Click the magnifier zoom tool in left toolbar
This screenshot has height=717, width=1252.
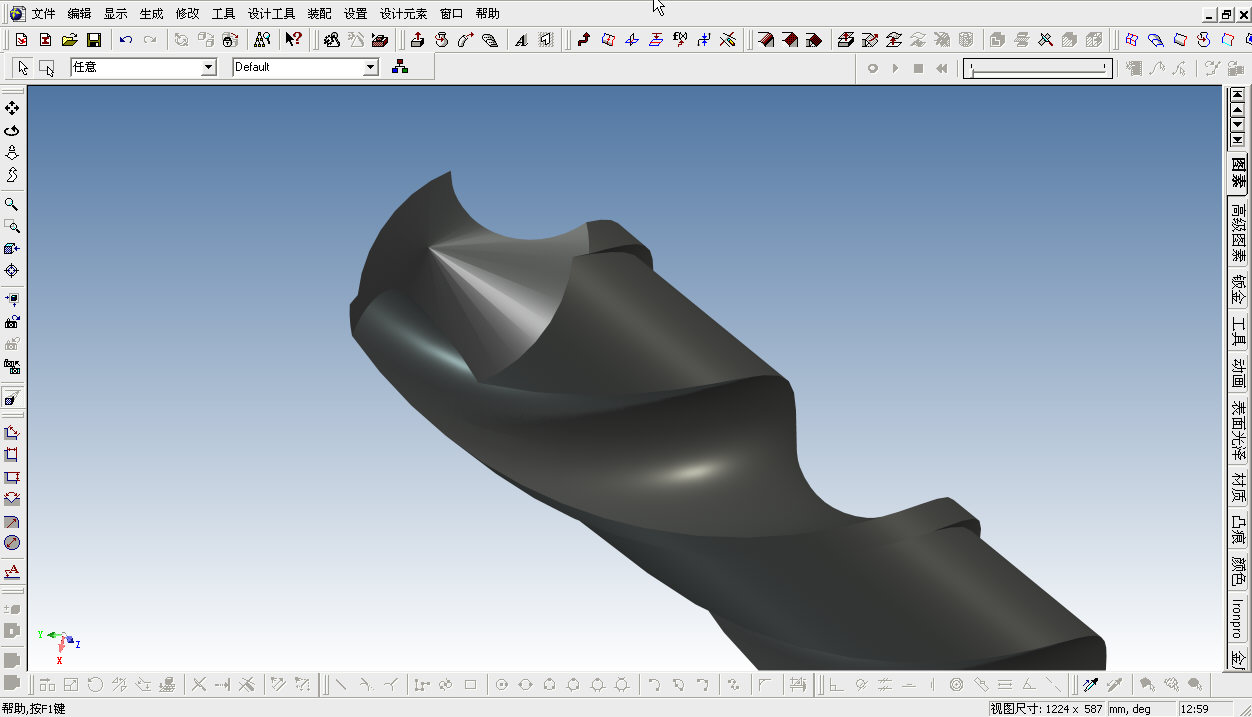(12, 204)
